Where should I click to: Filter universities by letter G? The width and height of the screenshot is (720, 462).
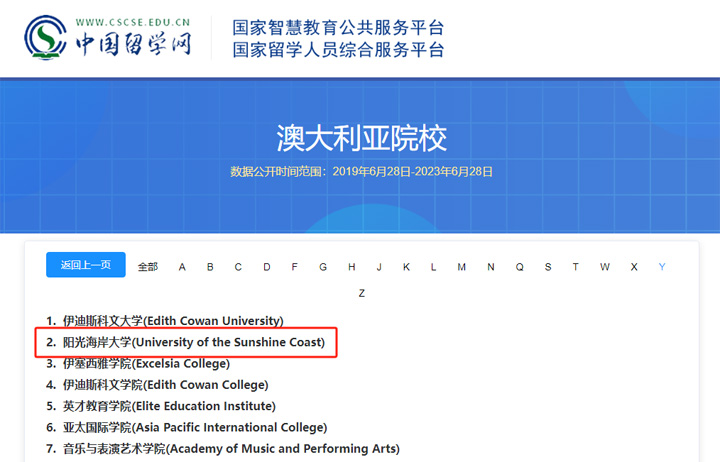[323, 267]
